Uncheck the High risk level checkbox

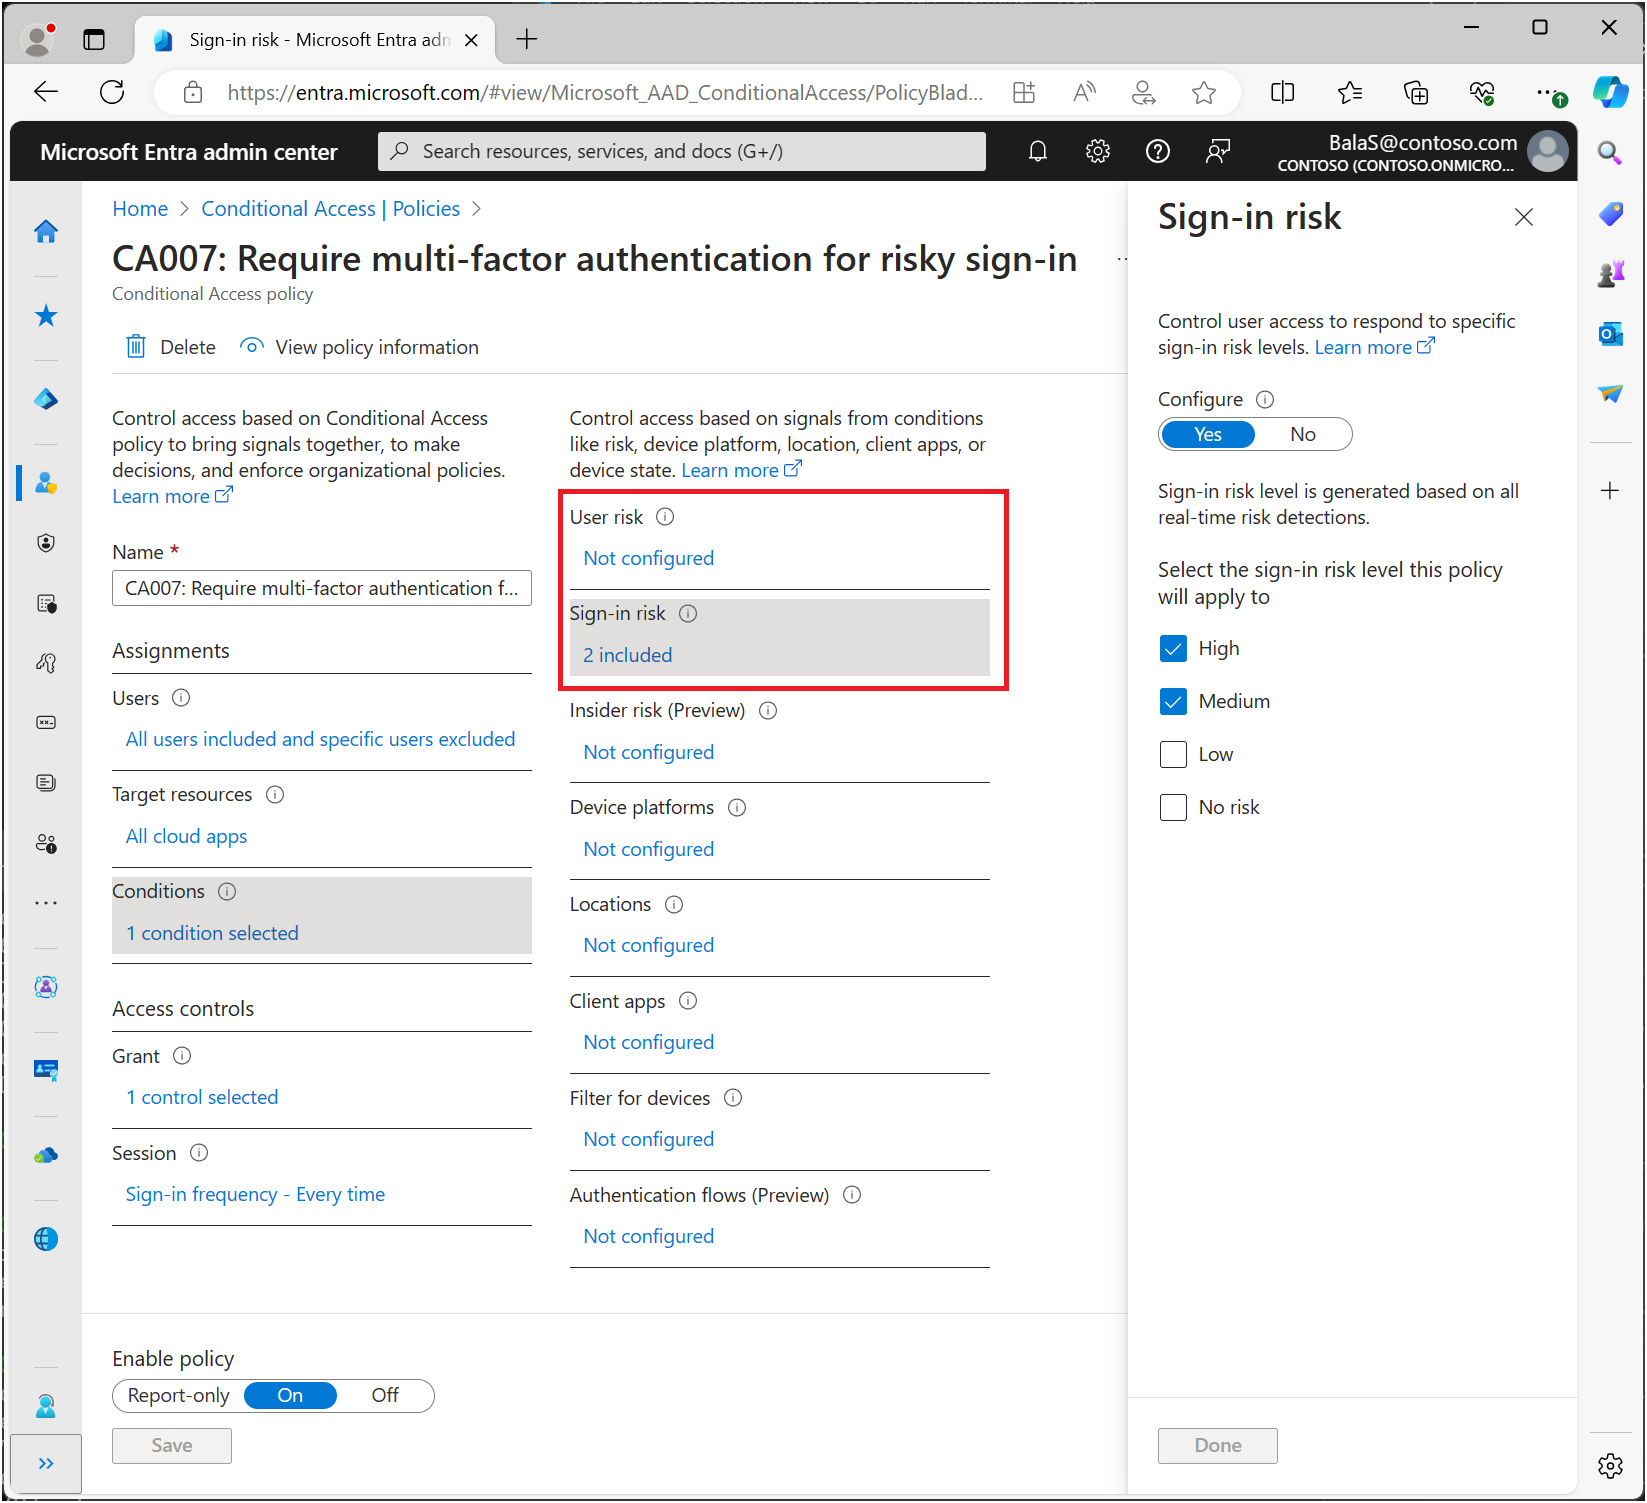(1173, 649)
